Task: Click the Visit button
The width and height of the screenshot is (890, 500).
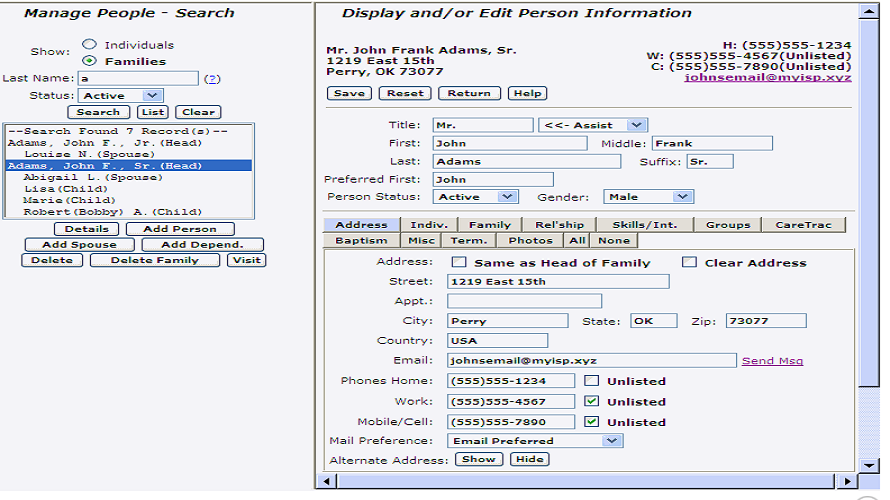Action: [246, 260]
